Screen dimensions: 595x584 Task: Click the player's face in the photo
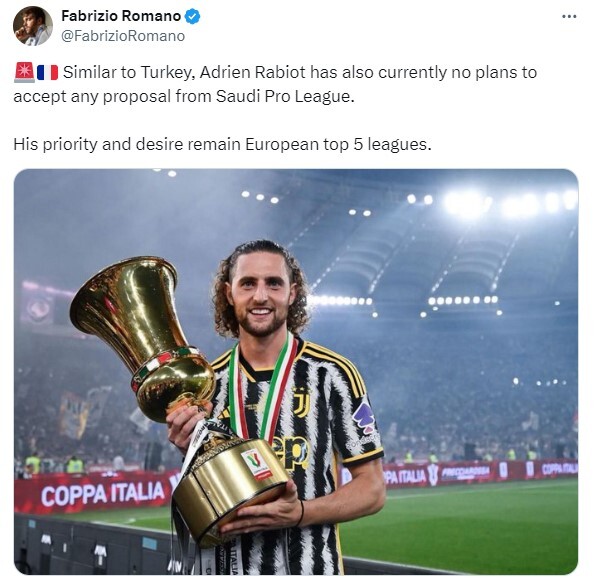tap(260, 294)
